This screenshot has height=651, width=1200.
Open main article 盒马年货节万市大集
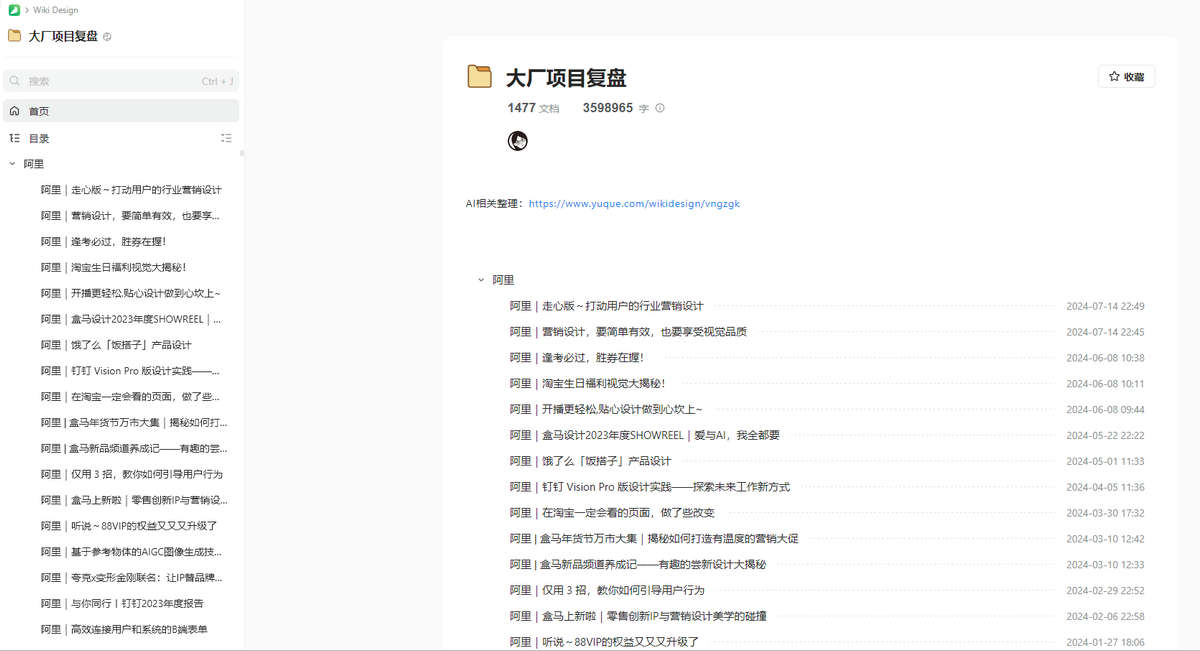pos(654,539)
